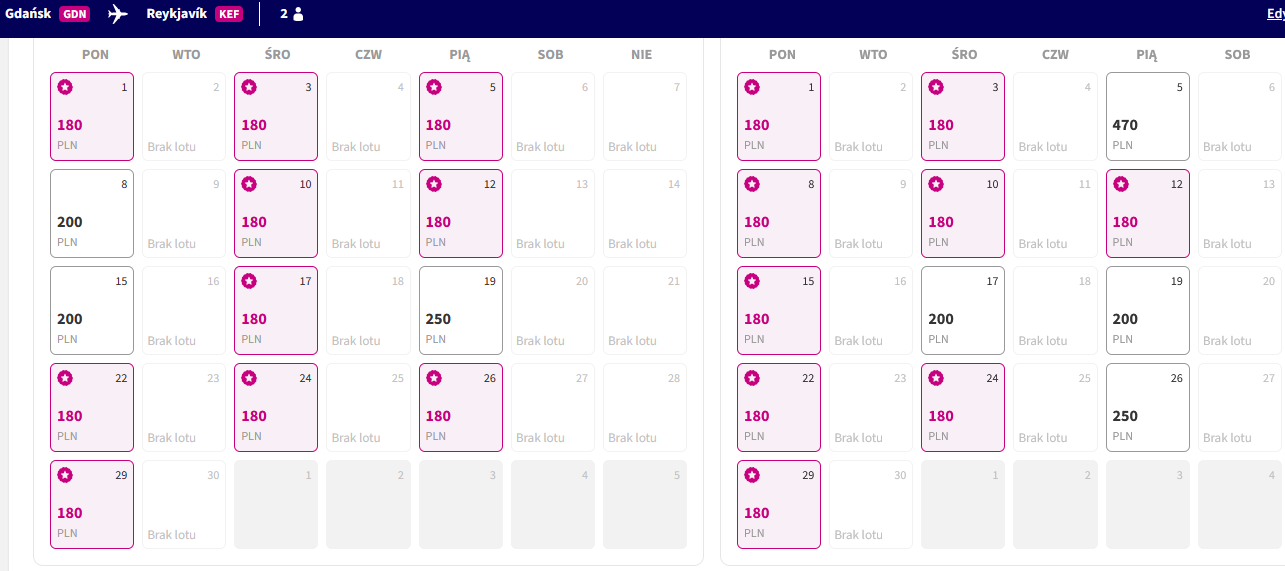
Task: Select right calendar day 17 at 200 PLN
Action: tap(963, 310)
